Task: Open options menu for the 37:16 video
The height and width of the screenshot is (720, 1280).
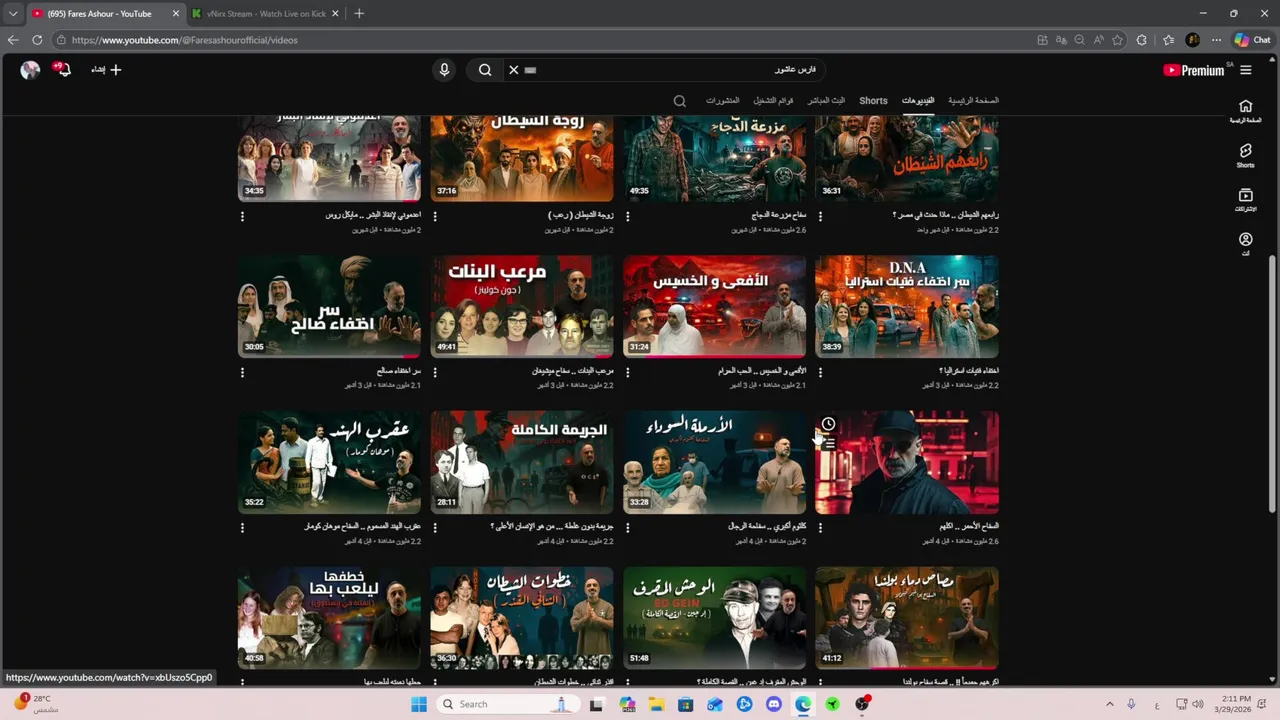Action: (435, 216)
